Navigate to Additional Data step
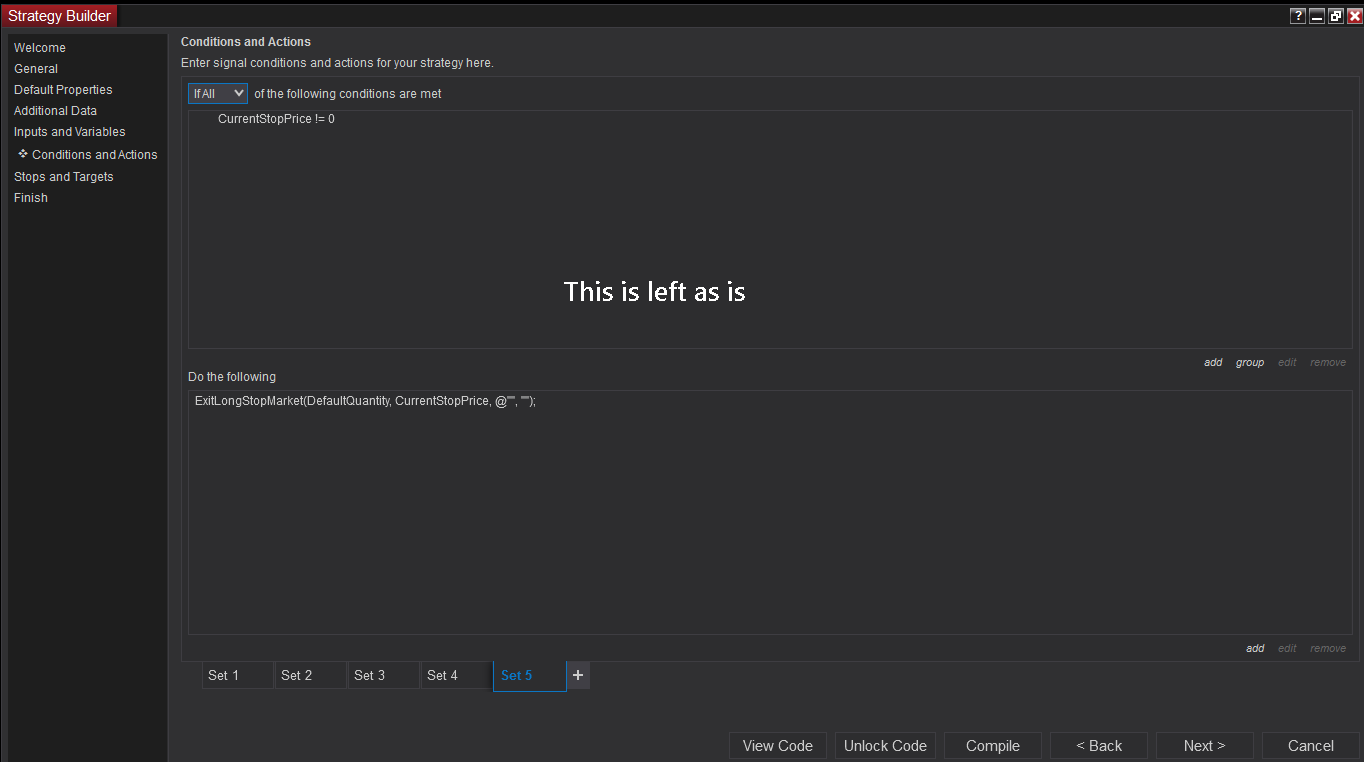 55,111
